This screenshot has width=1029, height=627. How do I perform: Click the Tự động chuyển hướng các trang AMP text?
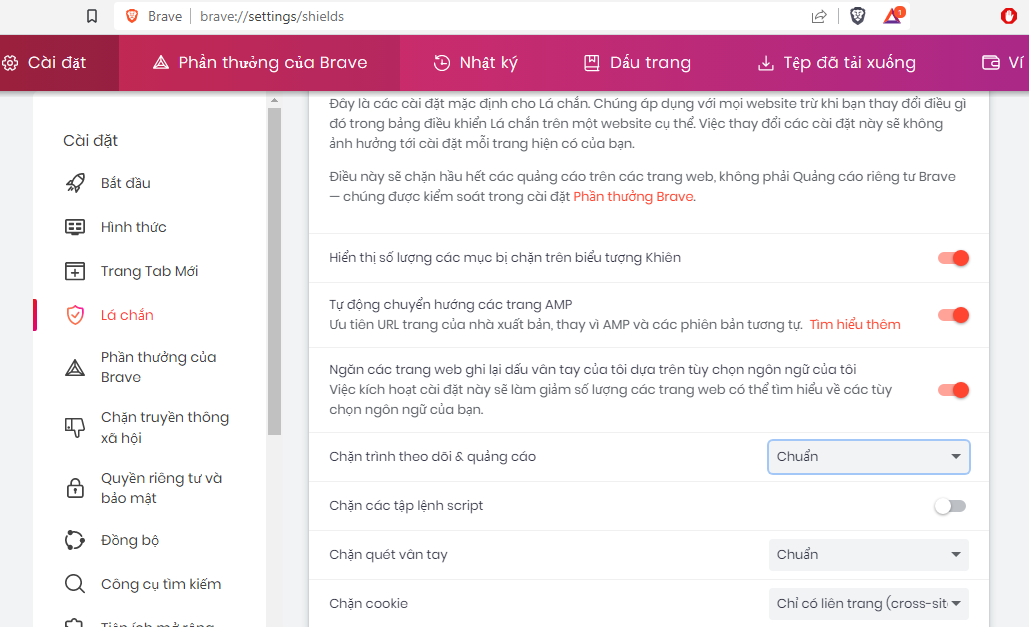pos(450,305)
